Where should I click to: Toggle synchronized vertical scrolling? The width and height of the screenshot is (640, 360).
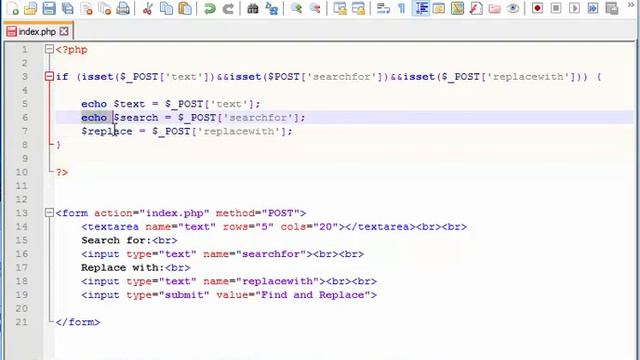340,8
